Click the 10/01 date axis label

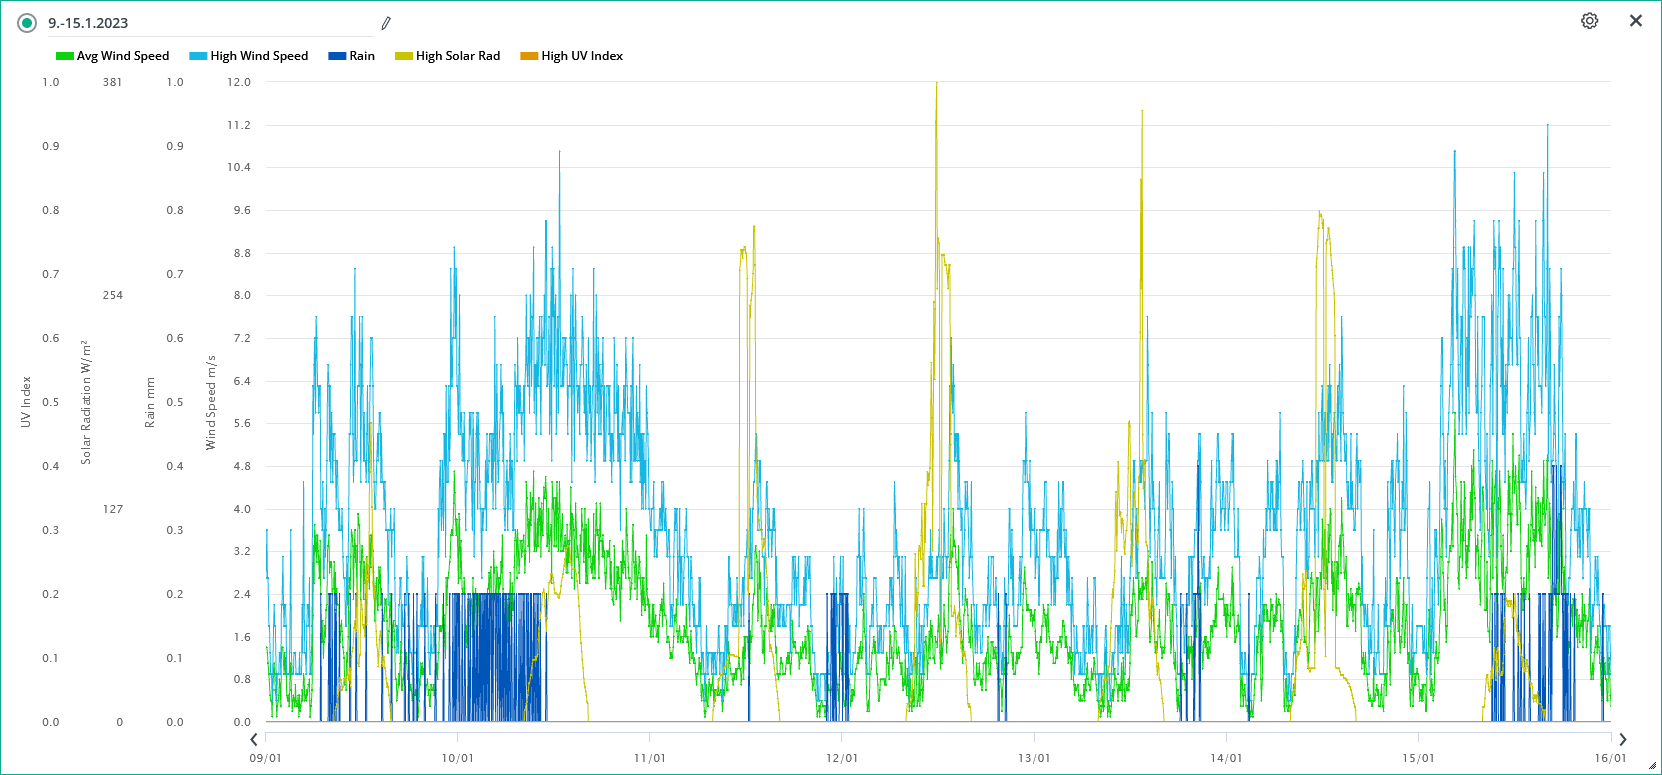click(458, 758)
